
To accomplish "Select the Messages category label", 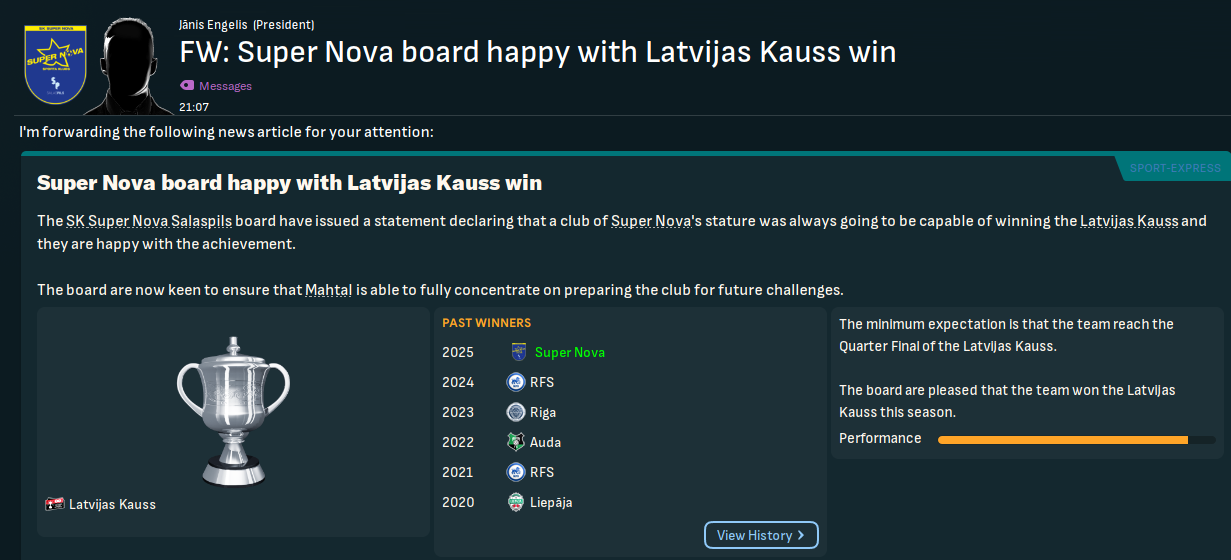I will [225, 86].
